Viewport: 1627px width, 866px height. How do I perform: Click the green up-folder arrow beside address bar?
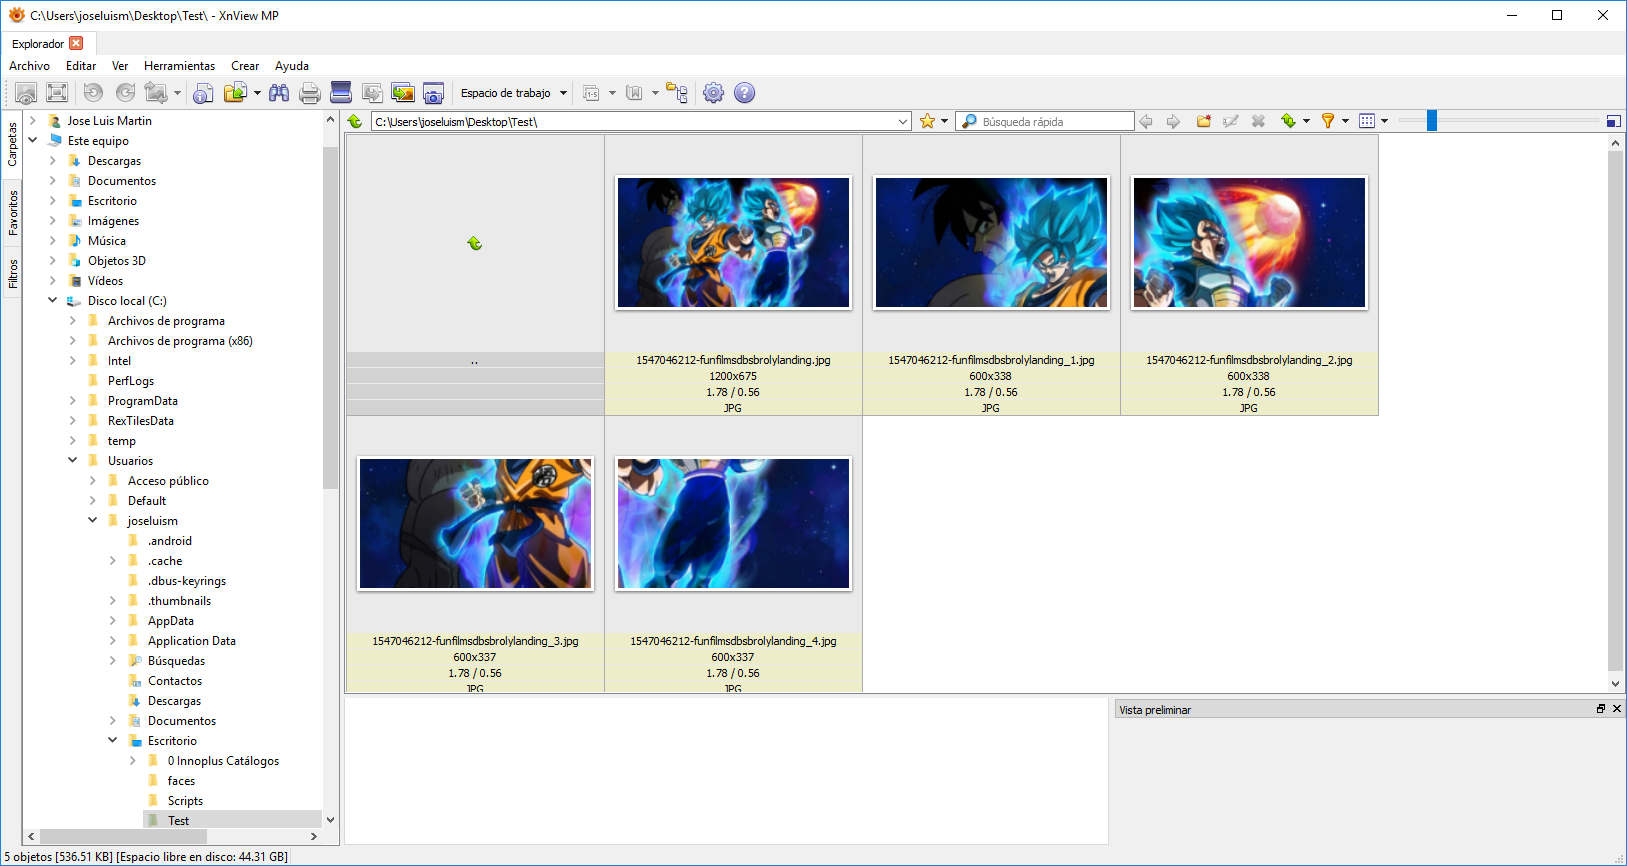(x=355, y=121)
